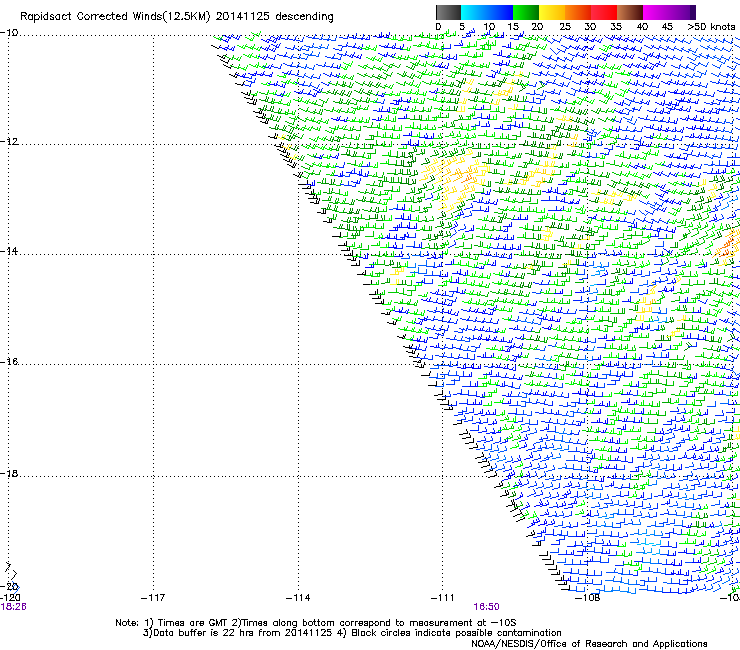740x650 pixels.
Task: Click the 'Times are GMT' note line
Action: 315,623
